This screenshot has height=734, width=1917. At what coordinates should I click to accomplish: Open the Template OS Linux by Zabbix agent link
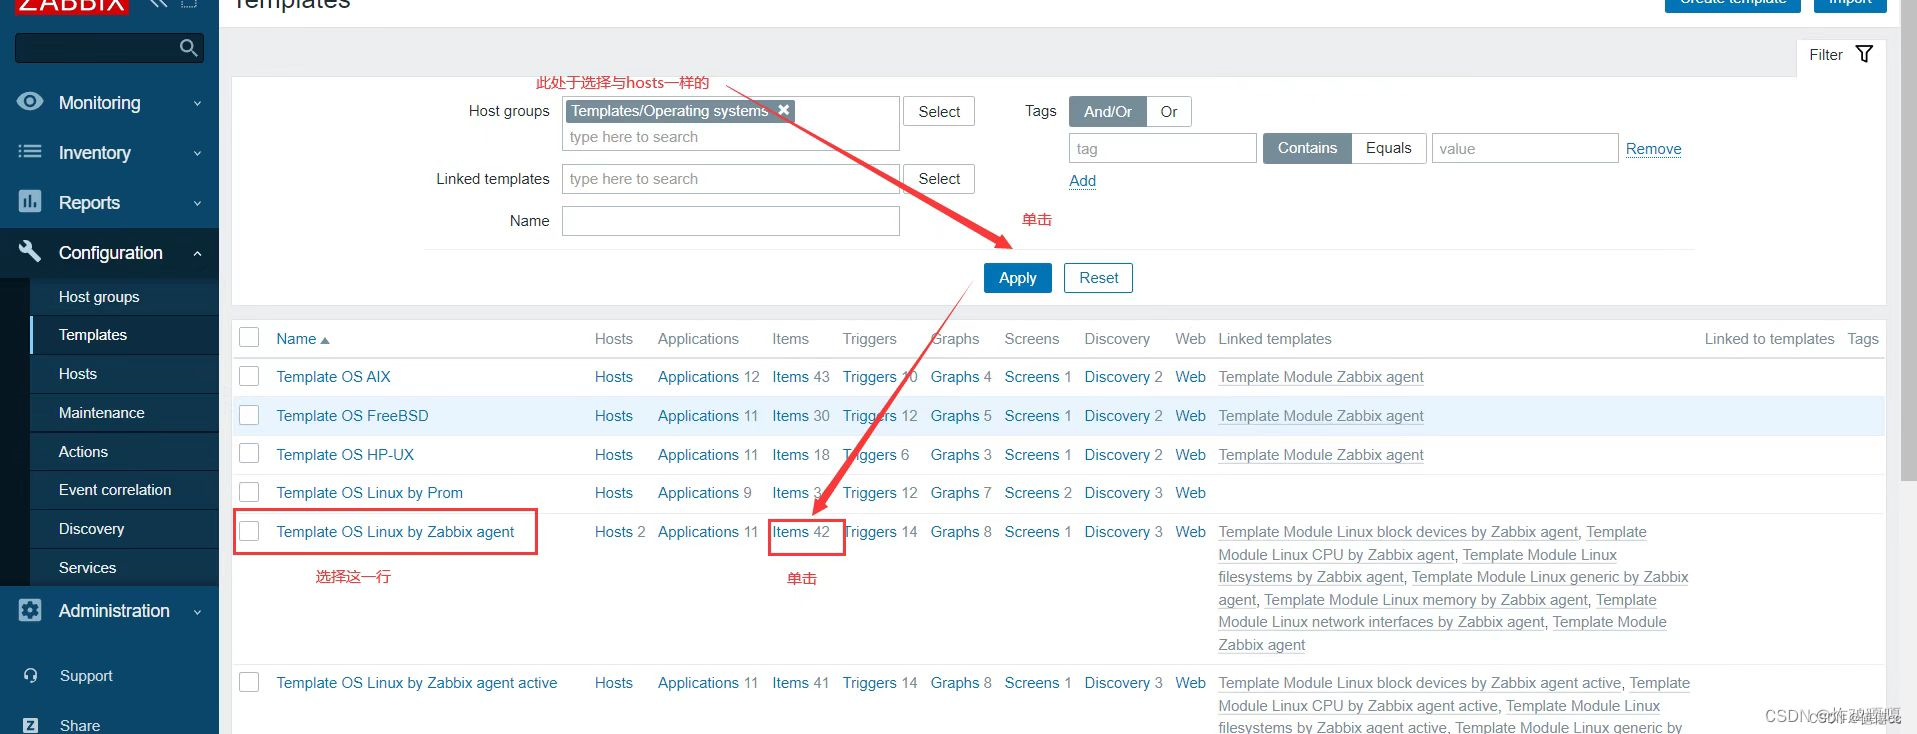[395, 531]
